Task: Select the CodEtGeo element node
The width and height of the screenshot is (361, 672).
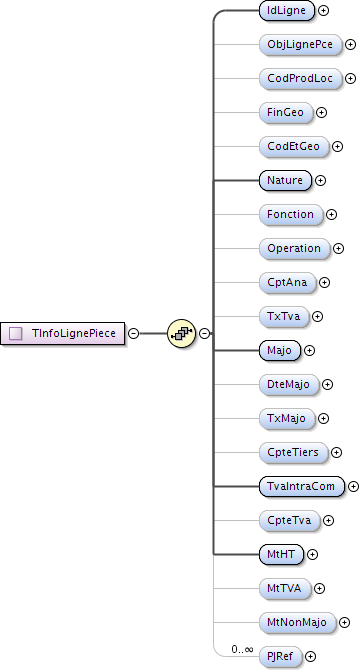Action: 294,147
